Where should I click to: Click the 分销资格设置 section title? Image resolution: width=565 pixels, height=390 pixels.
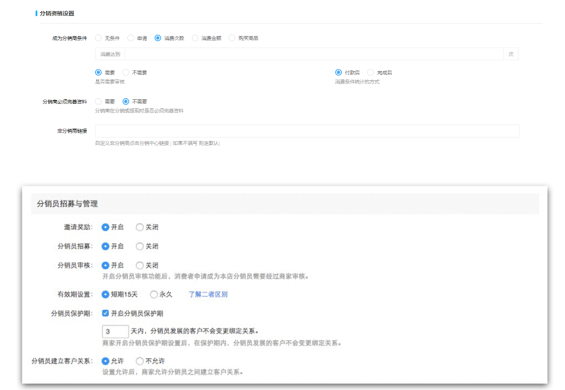[x=57, y=13]
